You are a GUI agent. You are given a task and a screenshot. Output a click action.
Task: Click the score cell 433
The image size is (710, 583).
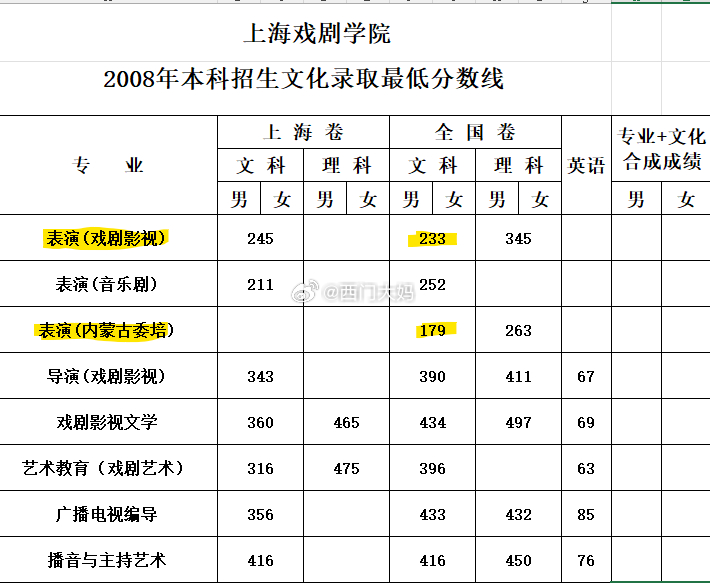(432, 515)
